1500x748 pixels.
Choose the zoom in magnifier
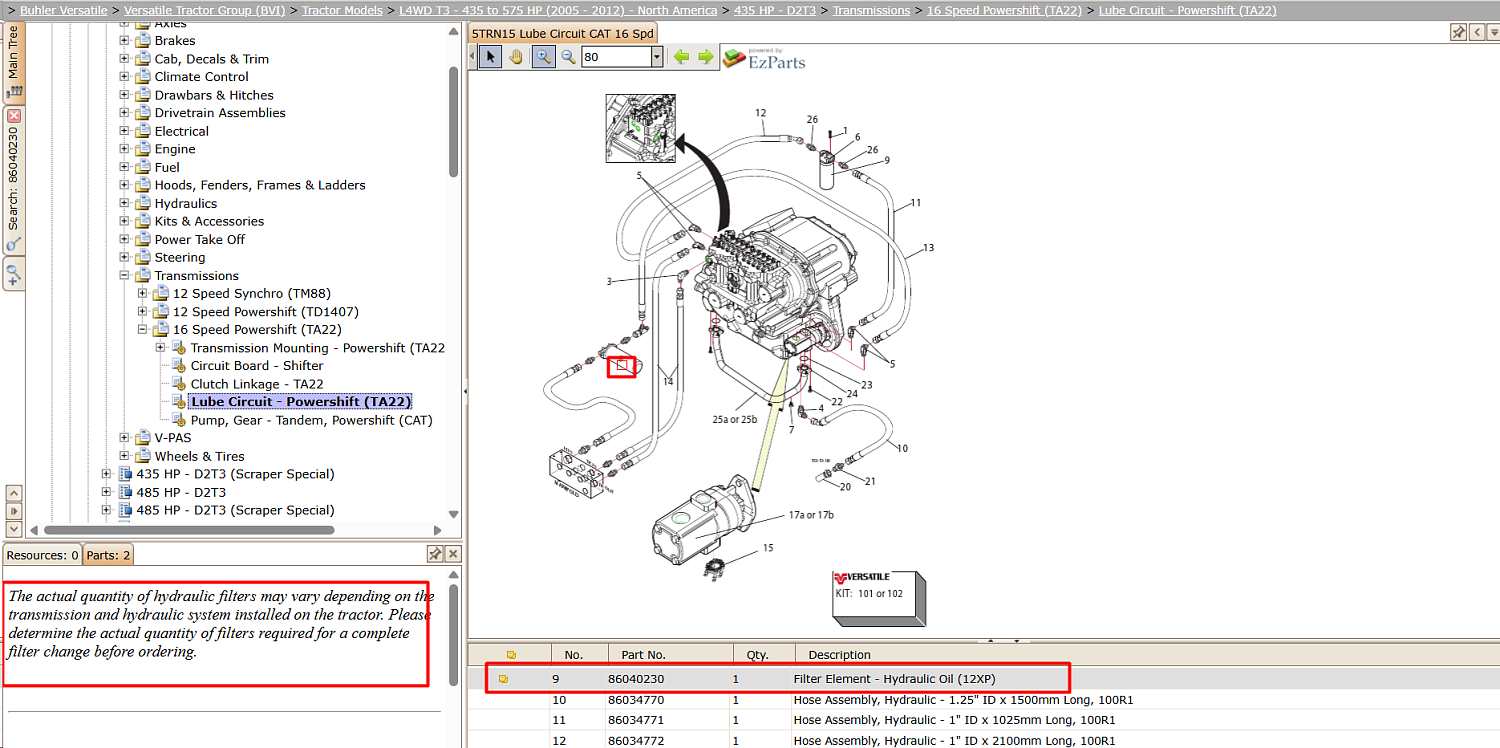click(542, 57)
